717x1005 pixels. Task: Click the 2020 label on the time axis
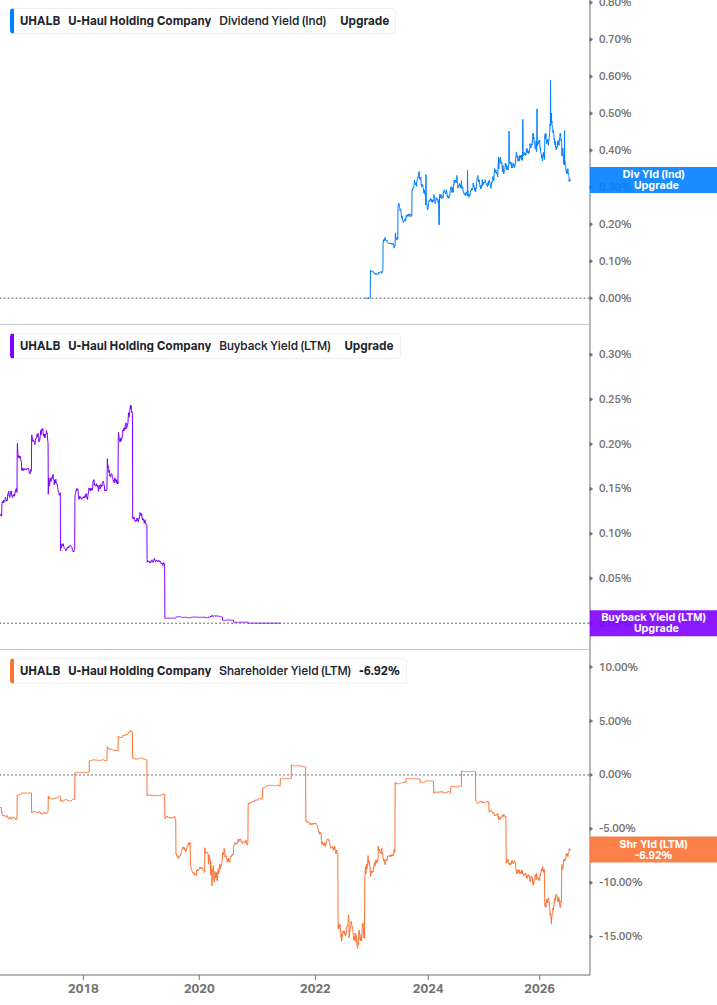coord(199,989)
